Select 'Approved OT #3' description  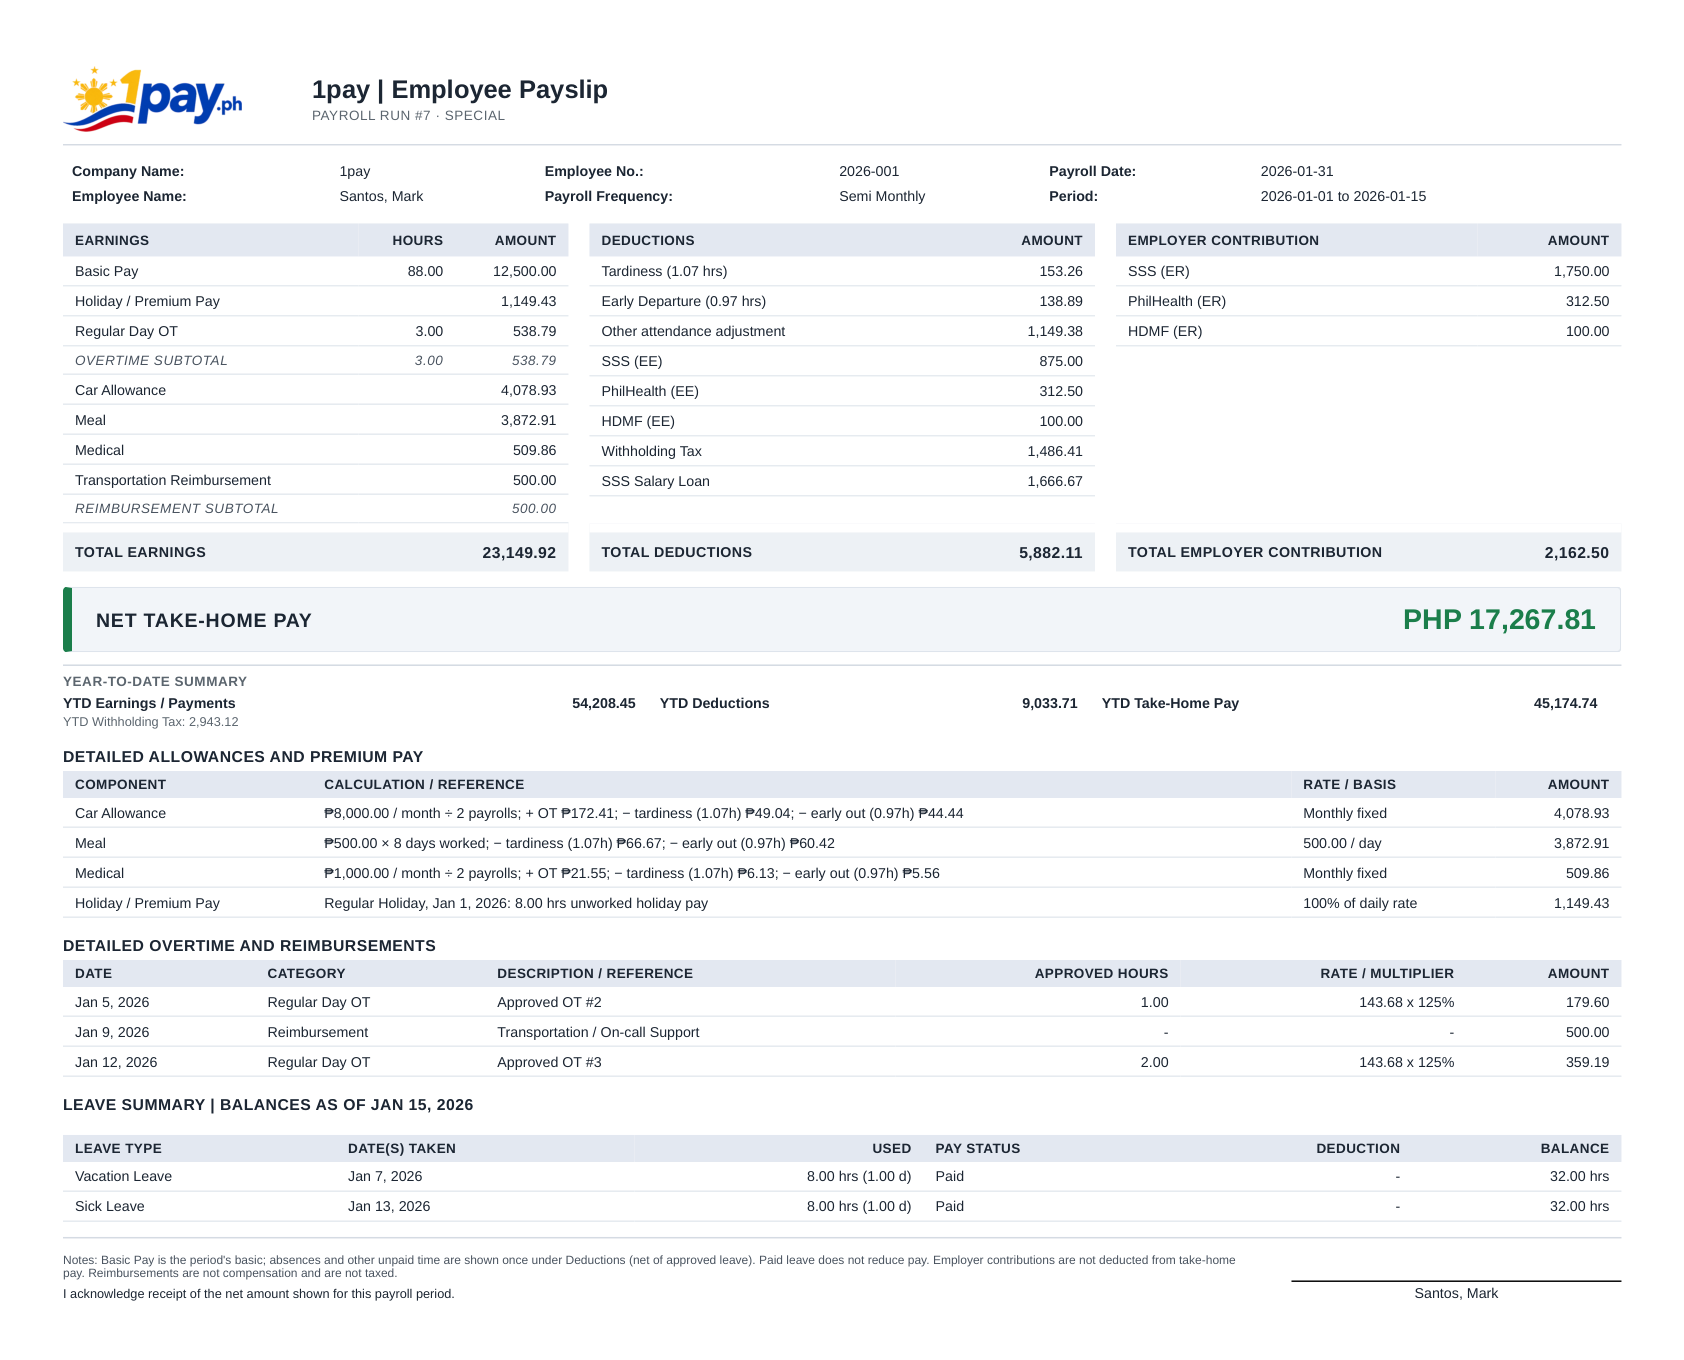(x=549, y=1062)
